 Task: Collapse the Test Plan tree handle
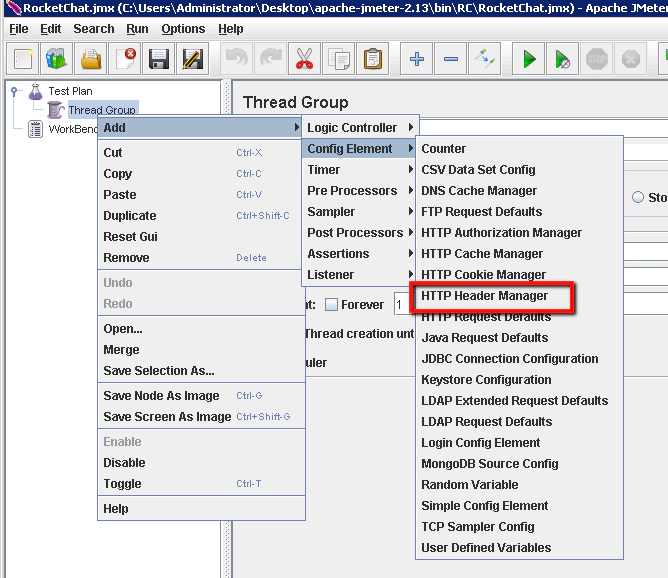tap(15, 91)
